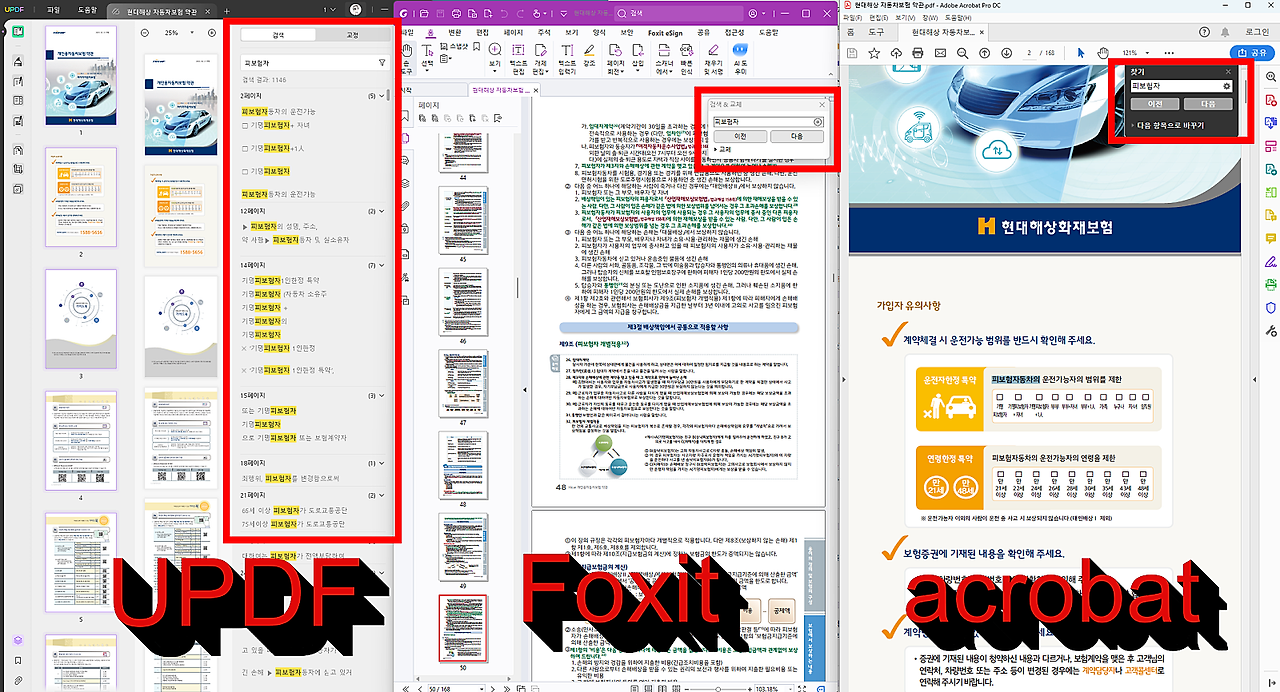
Task: Select the Acrobat arrow selection tool
Action: coord(1081,53)
